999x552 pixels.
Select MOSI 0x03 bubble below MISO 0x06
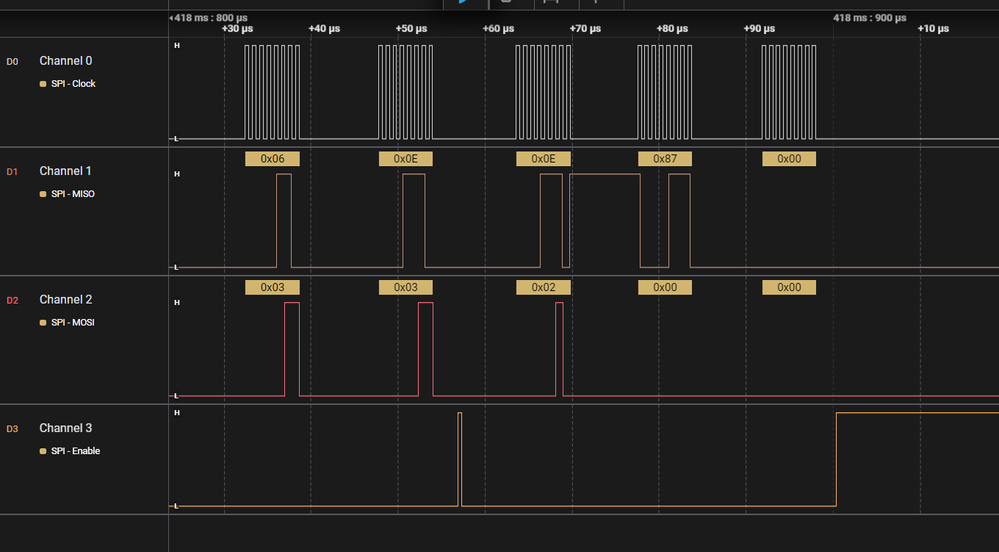[272, 287]
